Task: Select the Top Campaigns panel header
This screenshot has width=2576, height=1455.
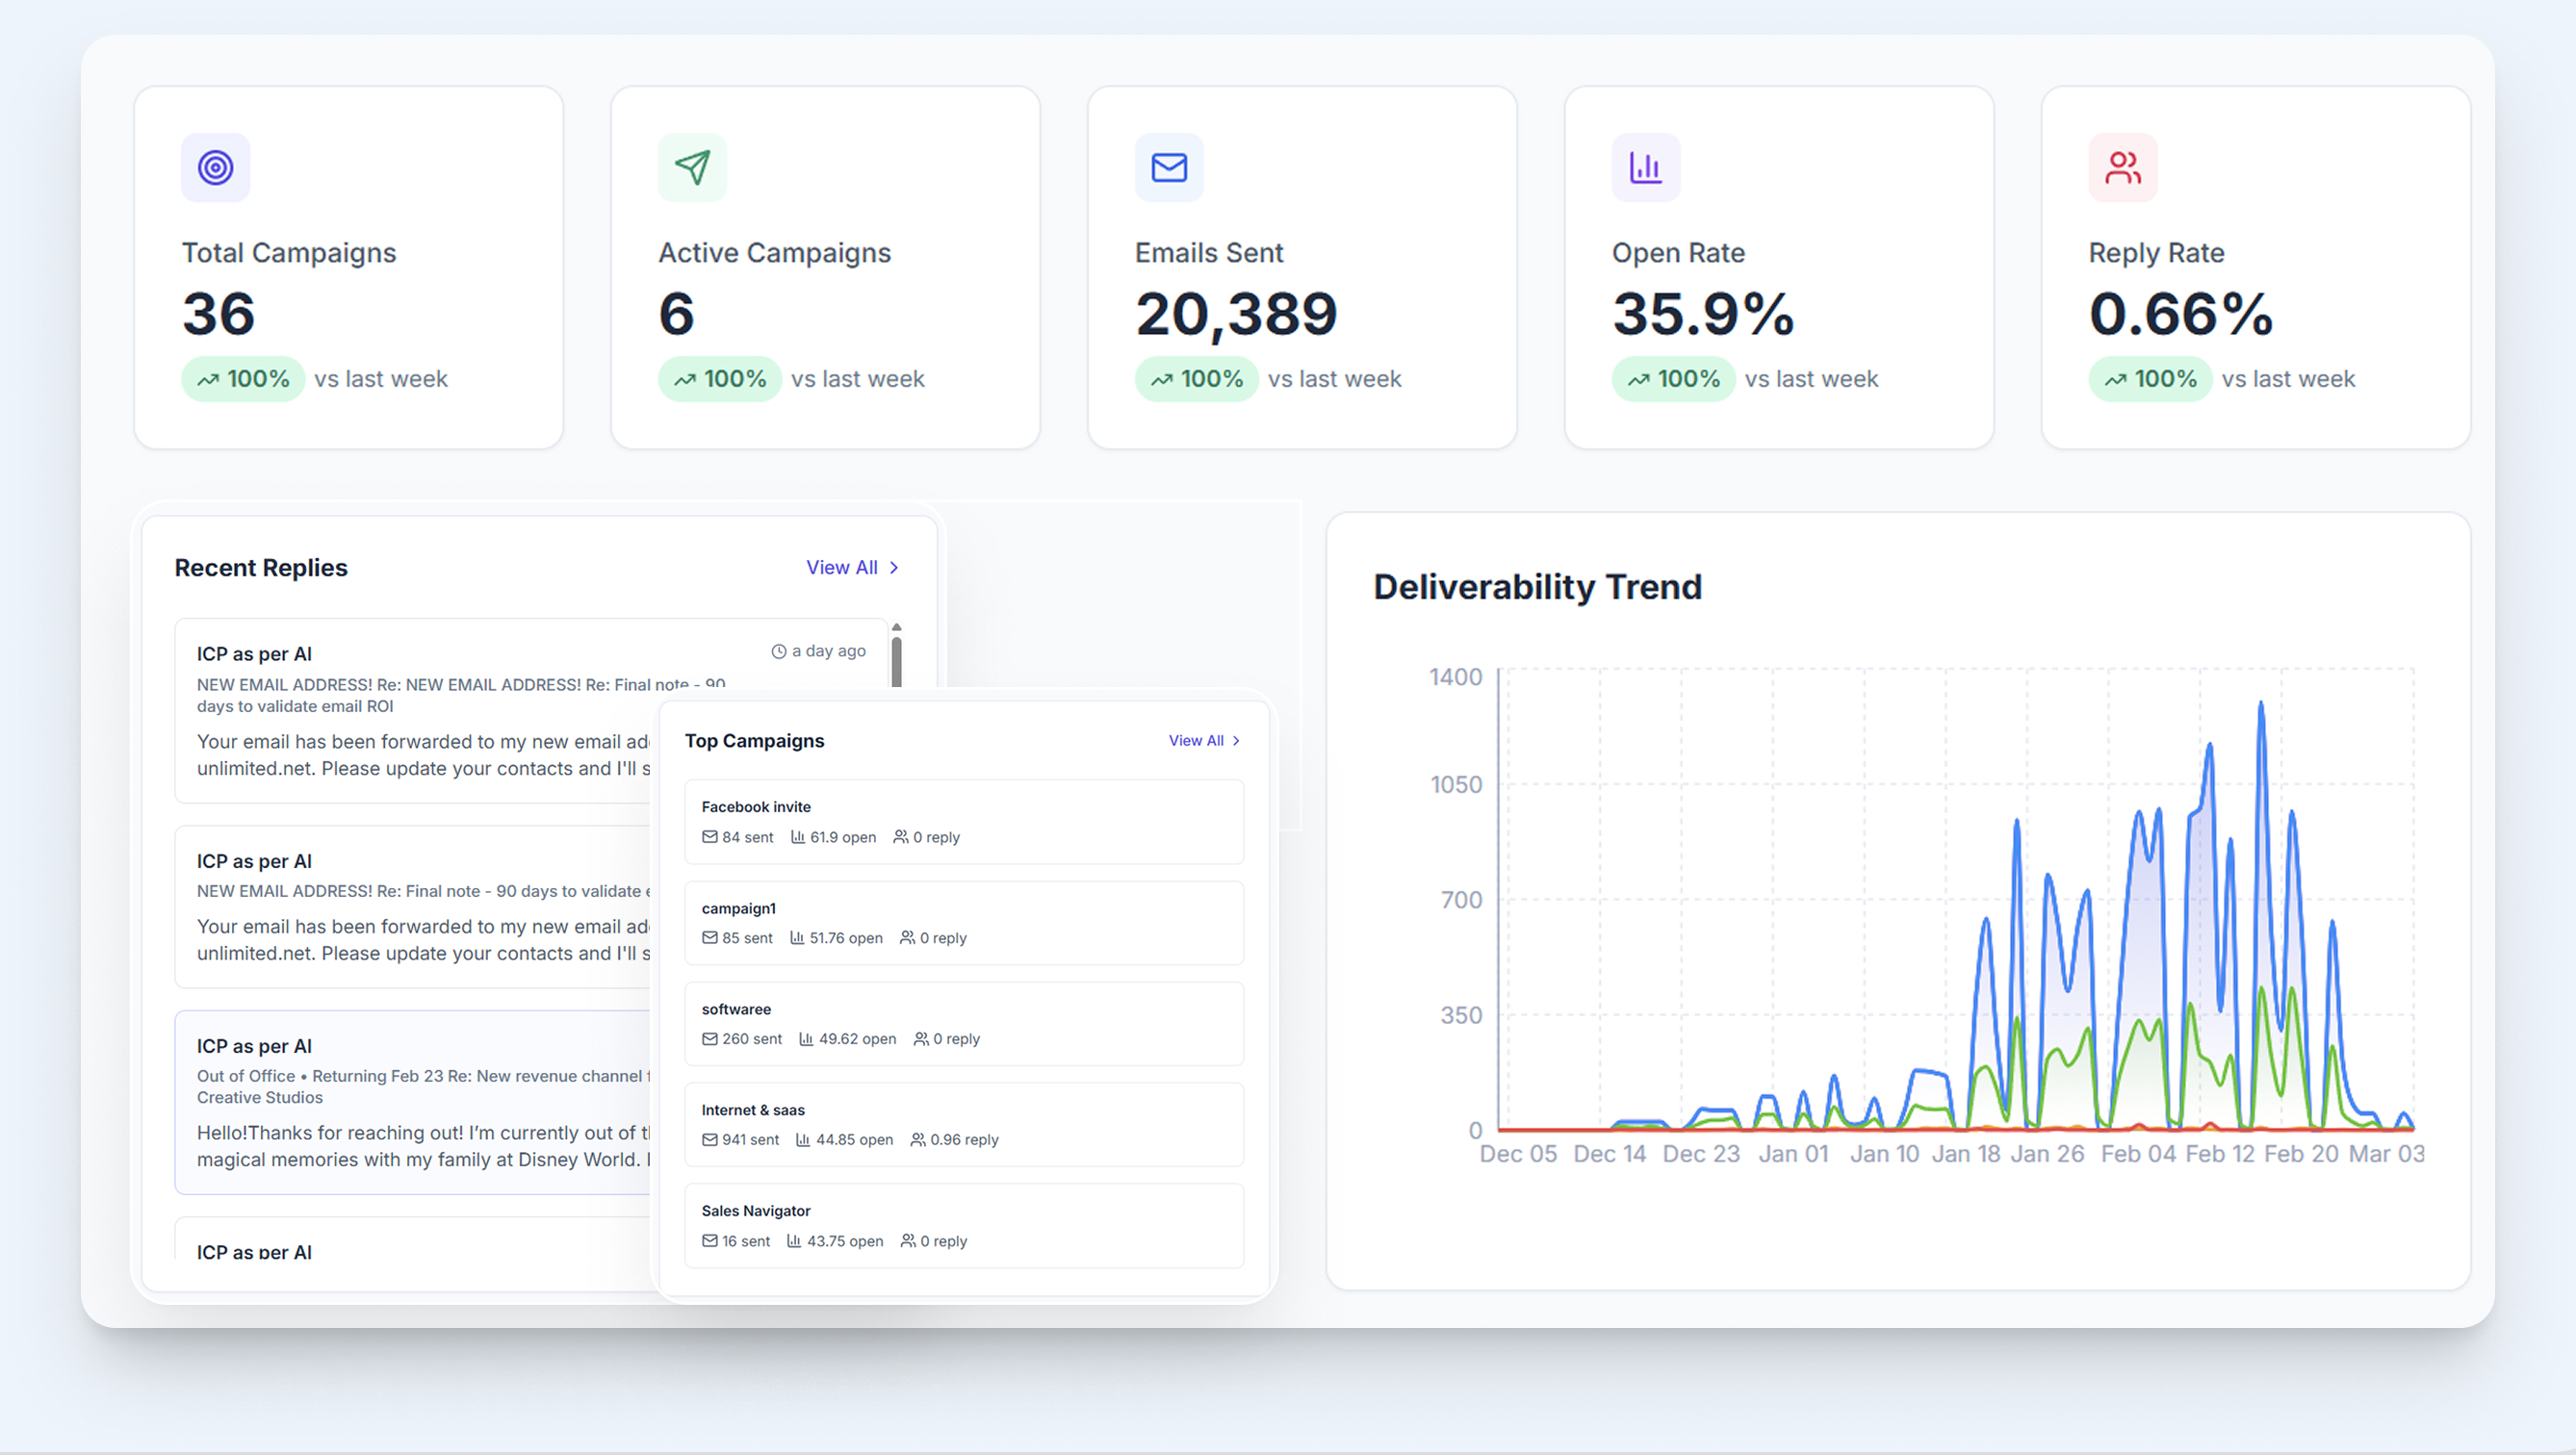Action: tap(754, 740)
